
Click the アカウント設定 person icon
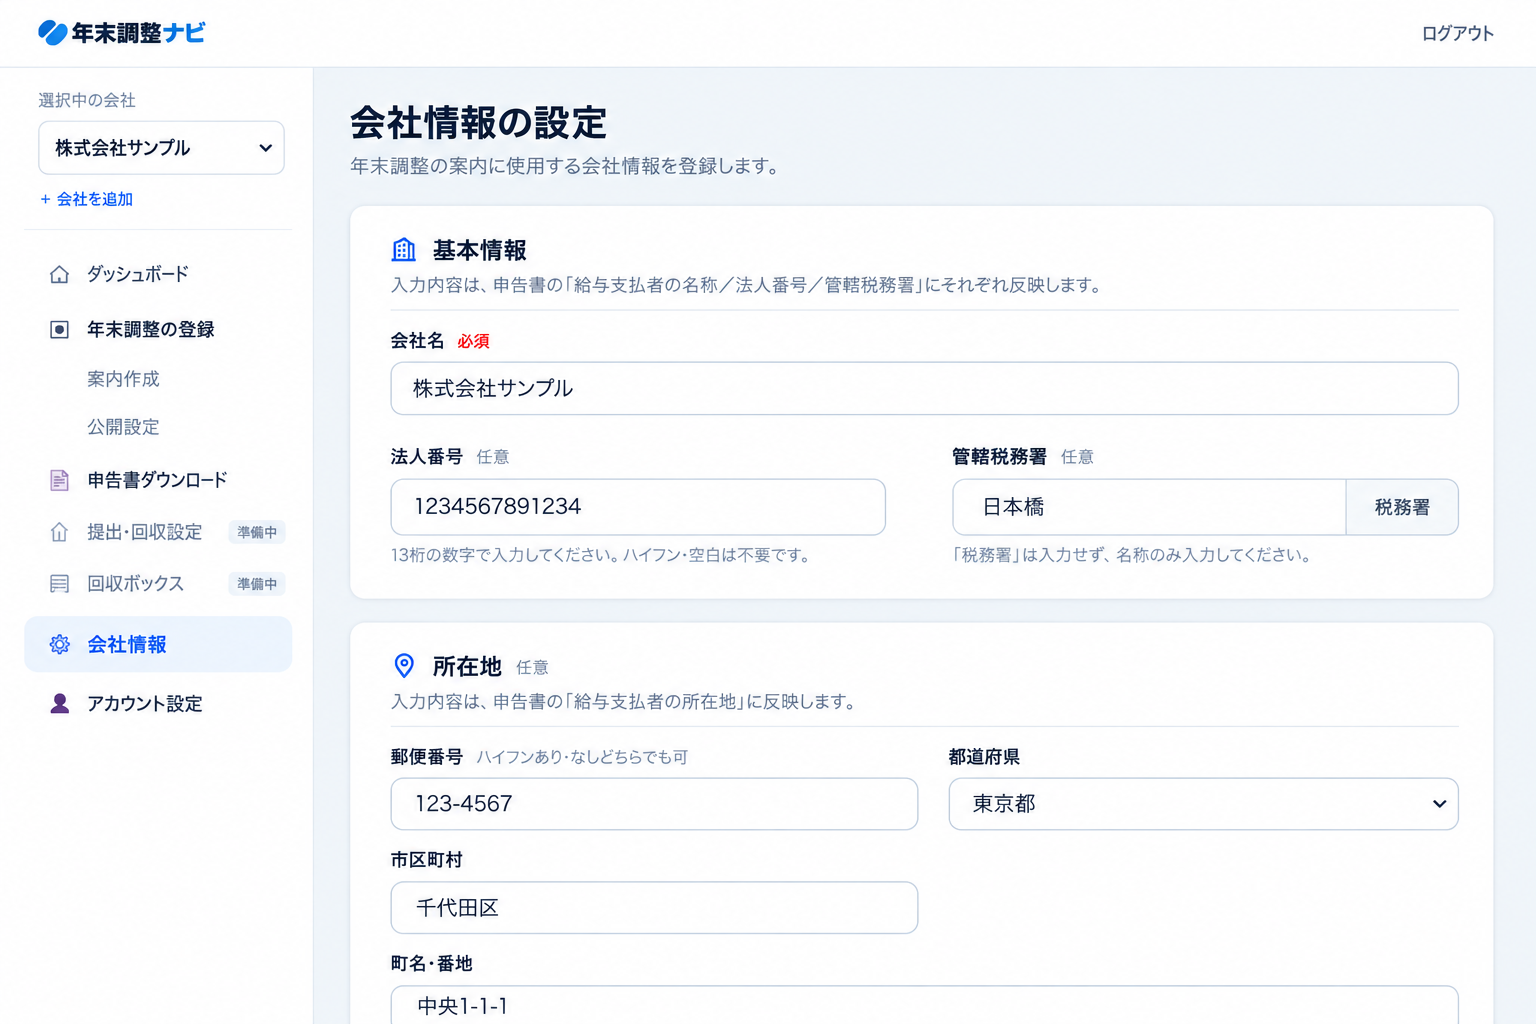tap(60, 704)
